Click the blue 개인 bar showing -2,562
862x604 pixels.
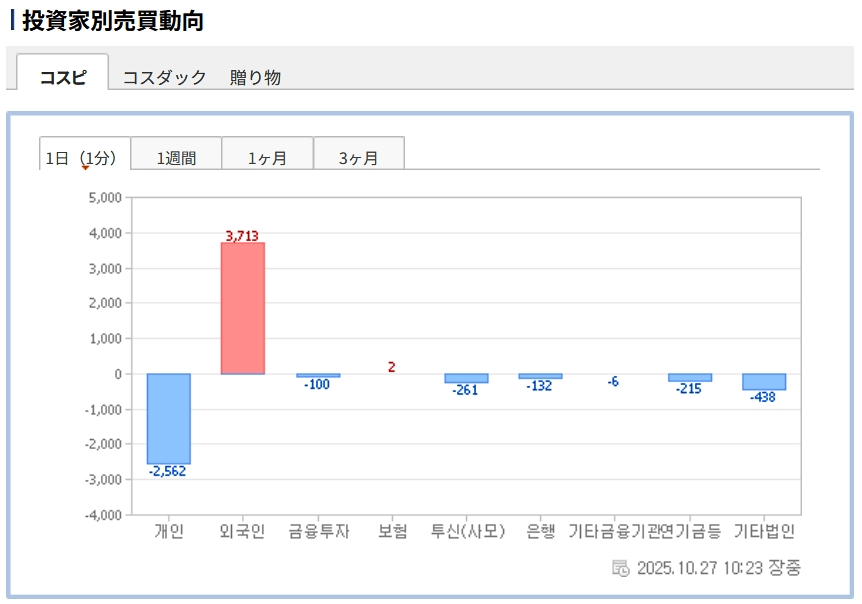tap(168, 418)
